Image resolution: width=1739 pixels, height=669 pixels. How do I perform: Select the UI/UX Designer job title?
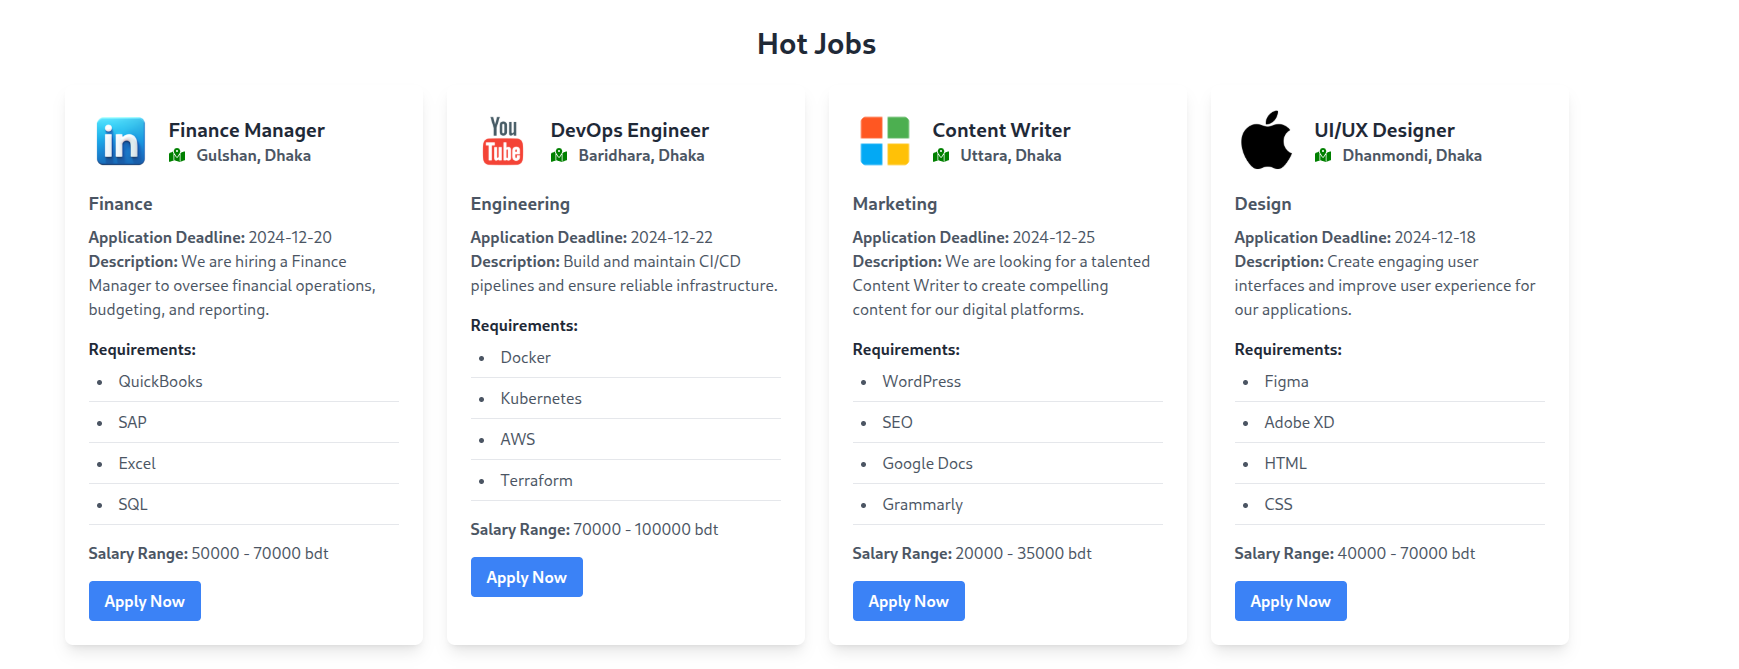pyautogui.click(x=1384, y=130)
